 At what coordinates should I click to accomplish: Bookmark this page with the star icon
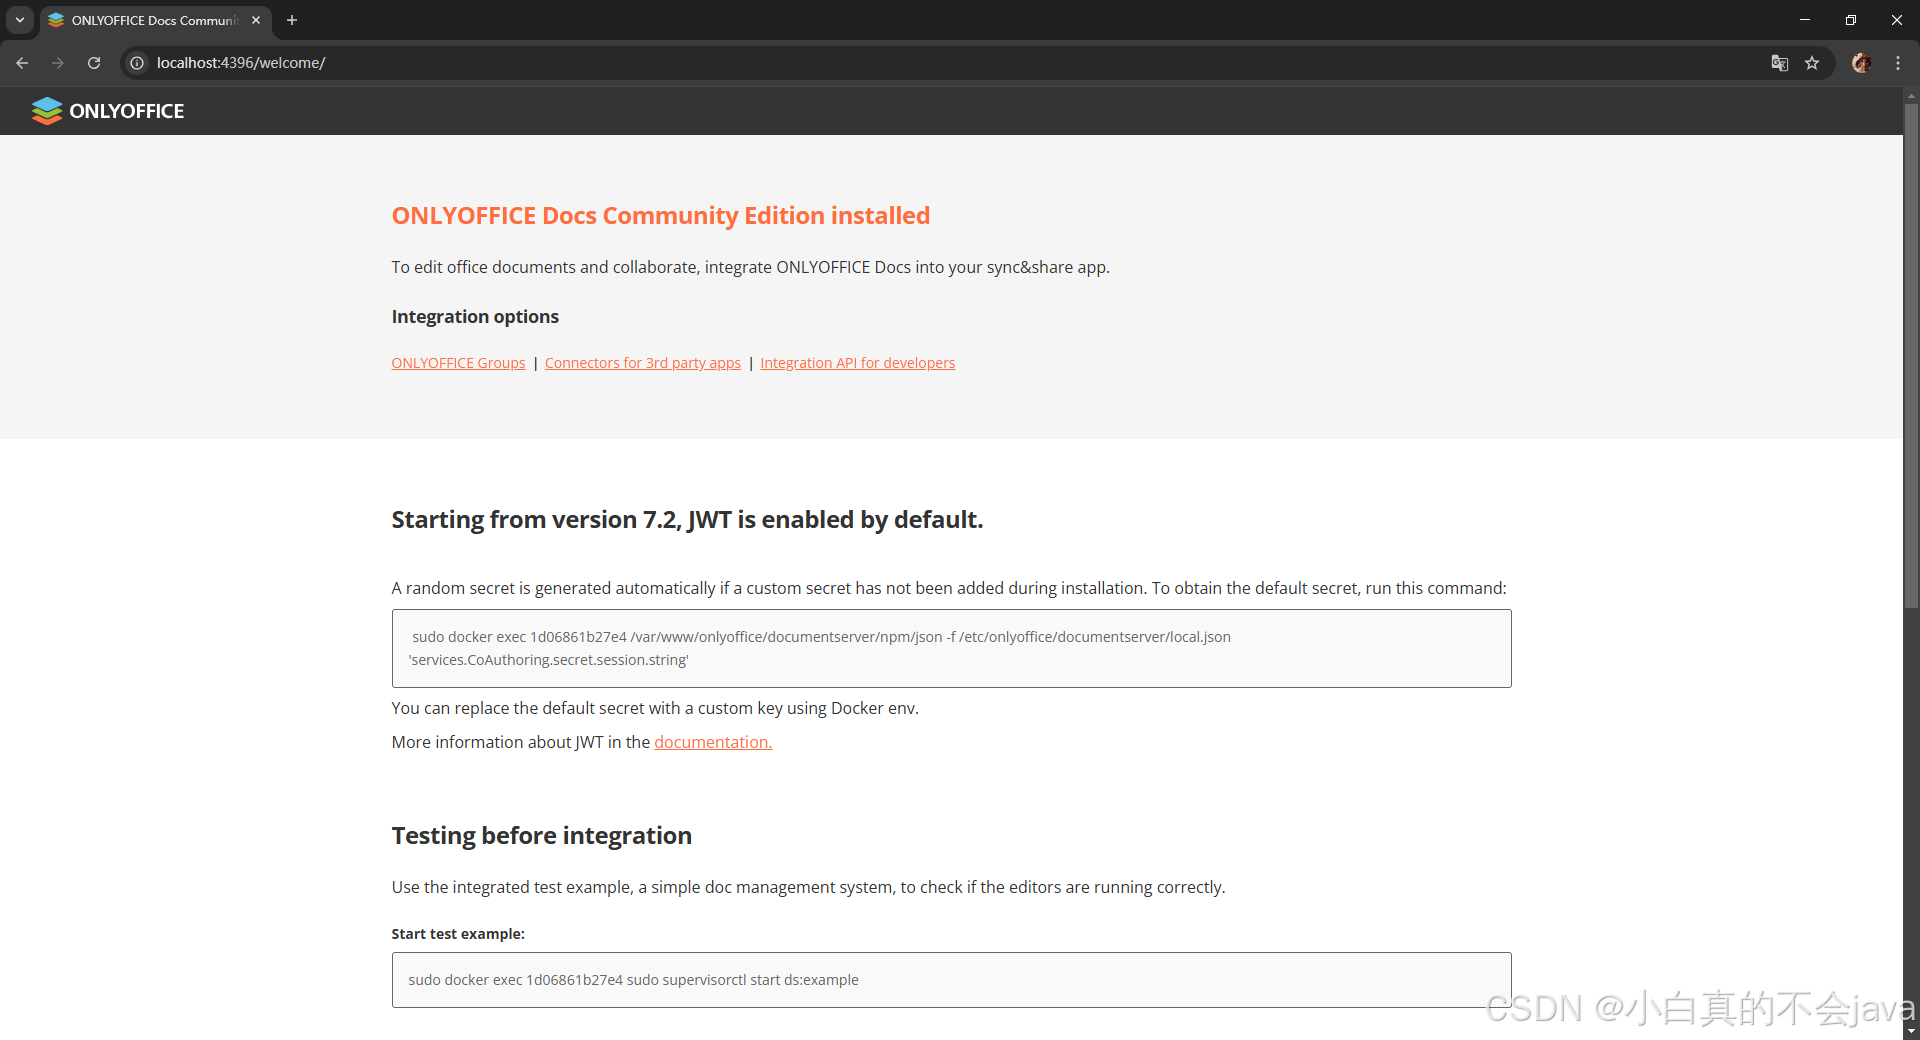[x=1812, y=63]
